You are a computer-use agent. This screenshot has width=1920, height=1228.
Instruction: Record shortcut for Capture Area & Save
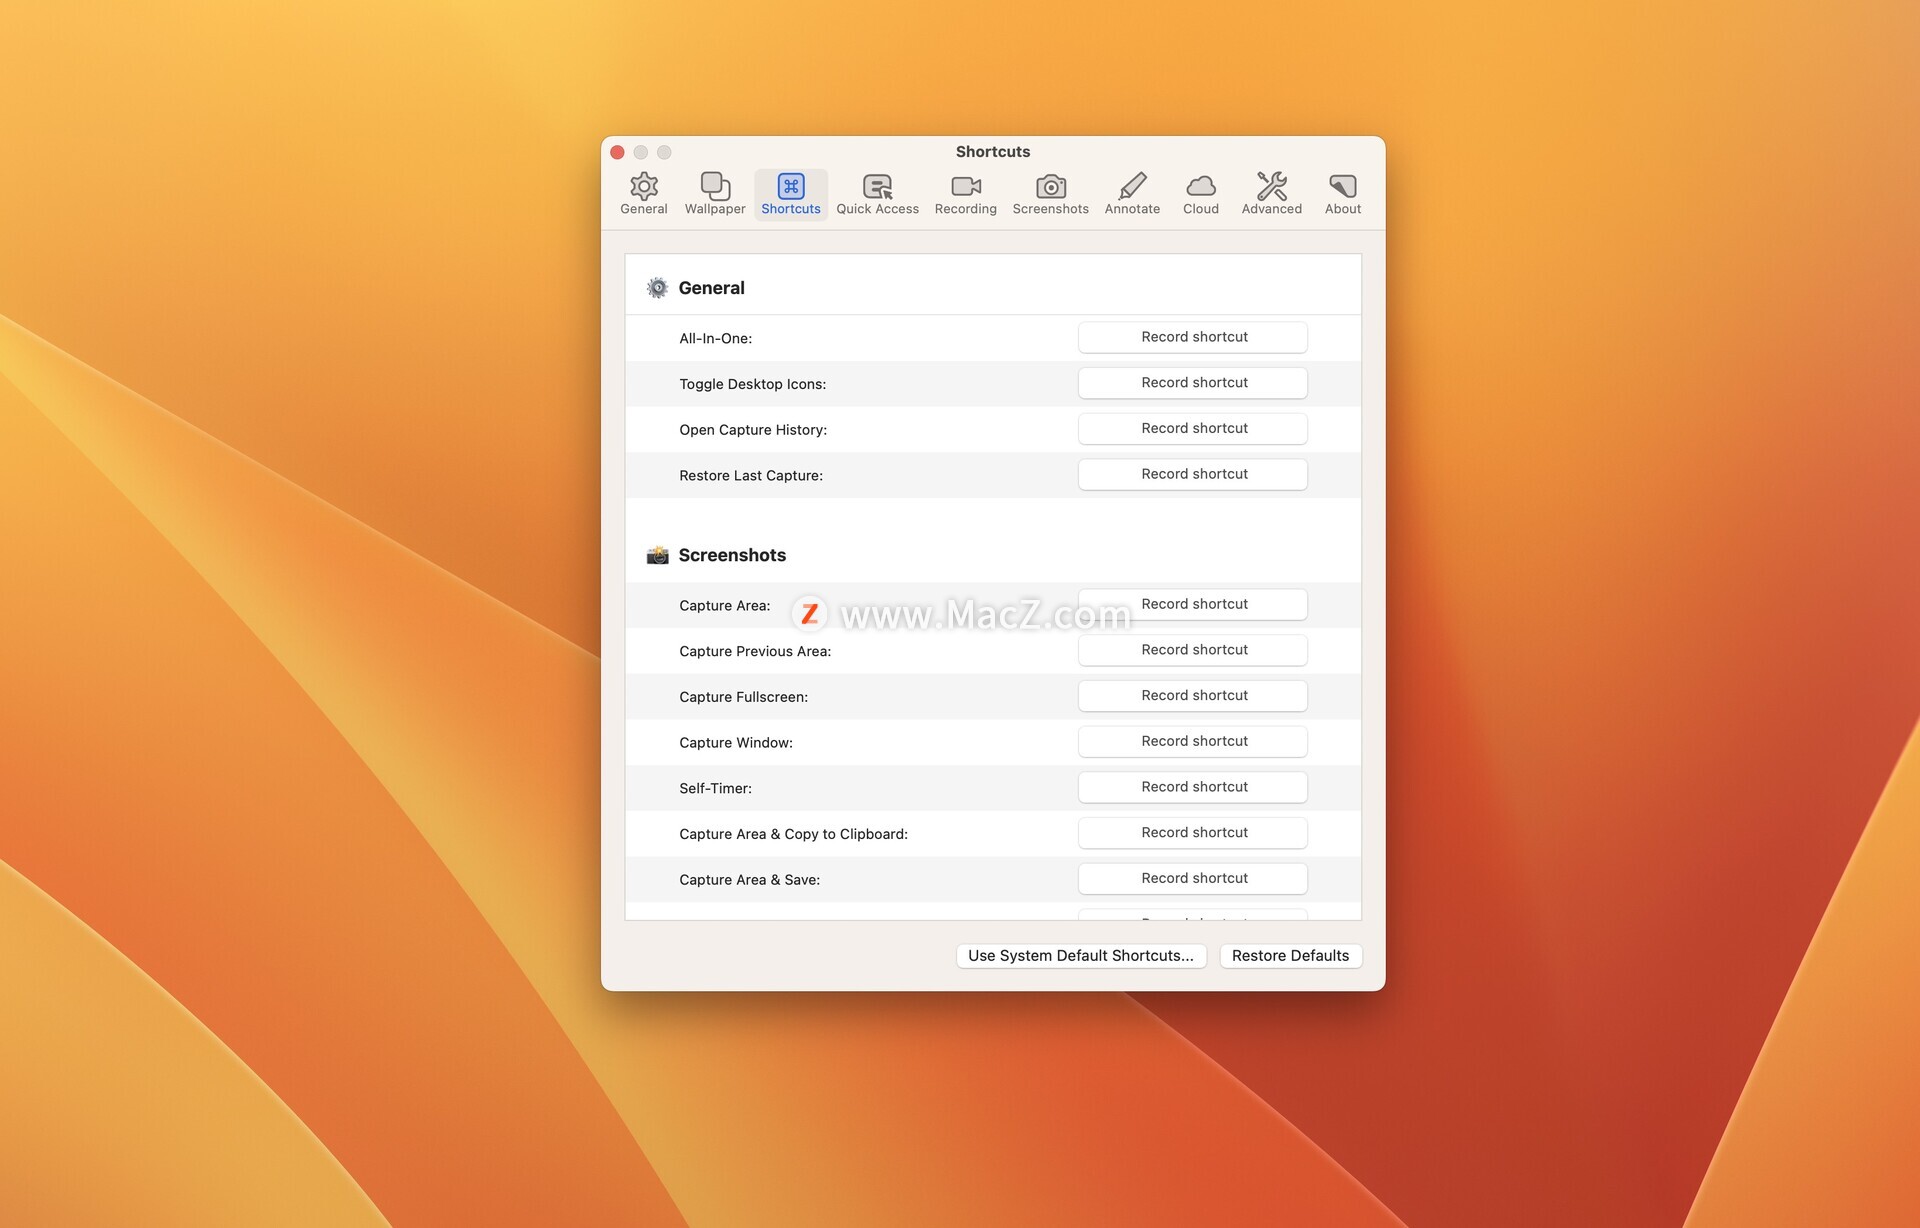(1192, 878)
